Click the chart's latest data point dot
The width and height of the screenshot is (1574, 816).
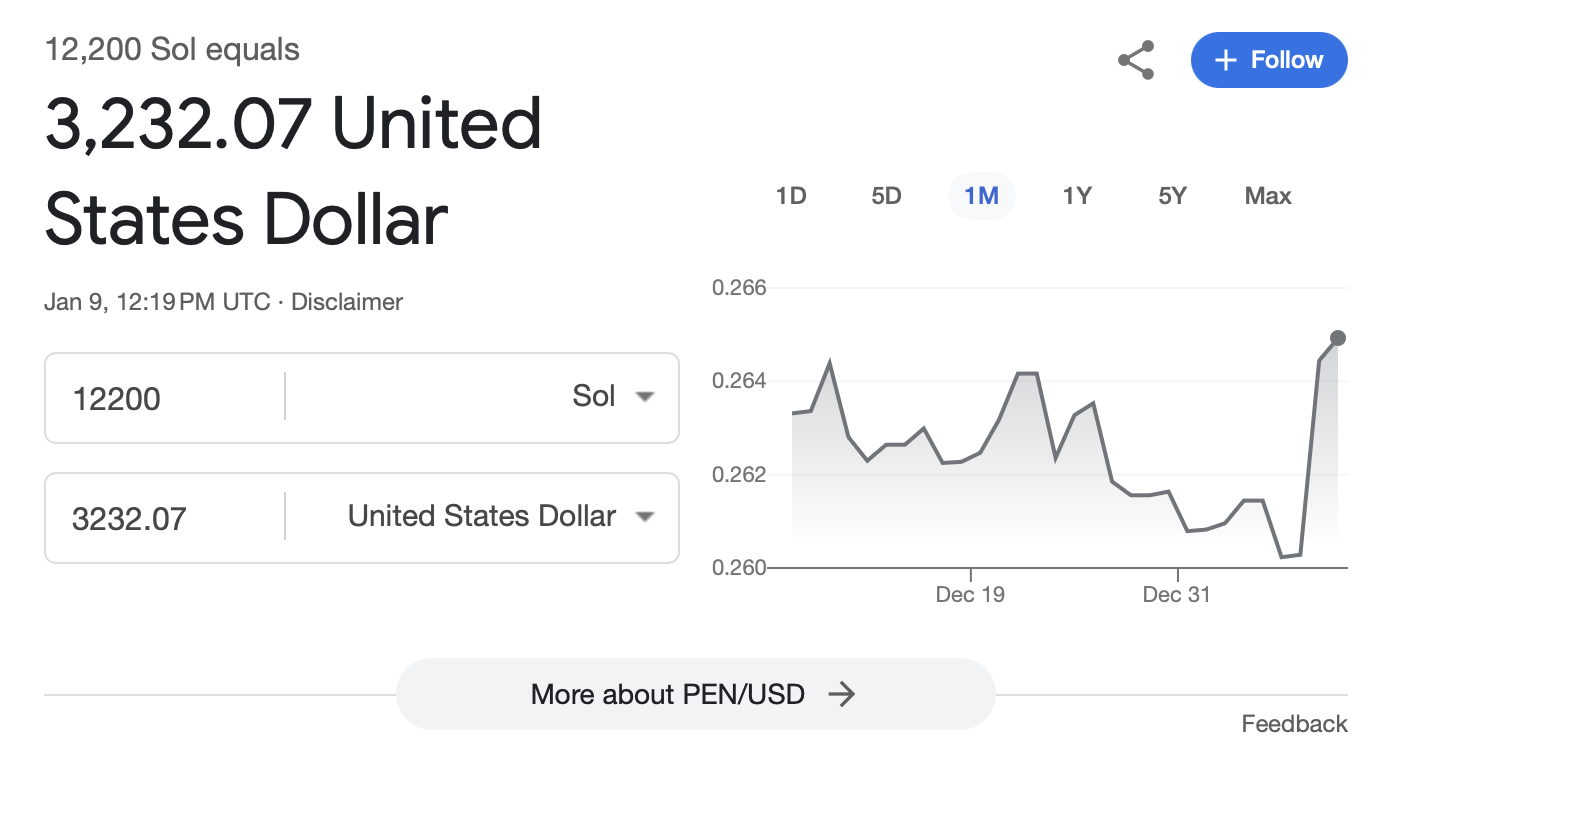1338,338
